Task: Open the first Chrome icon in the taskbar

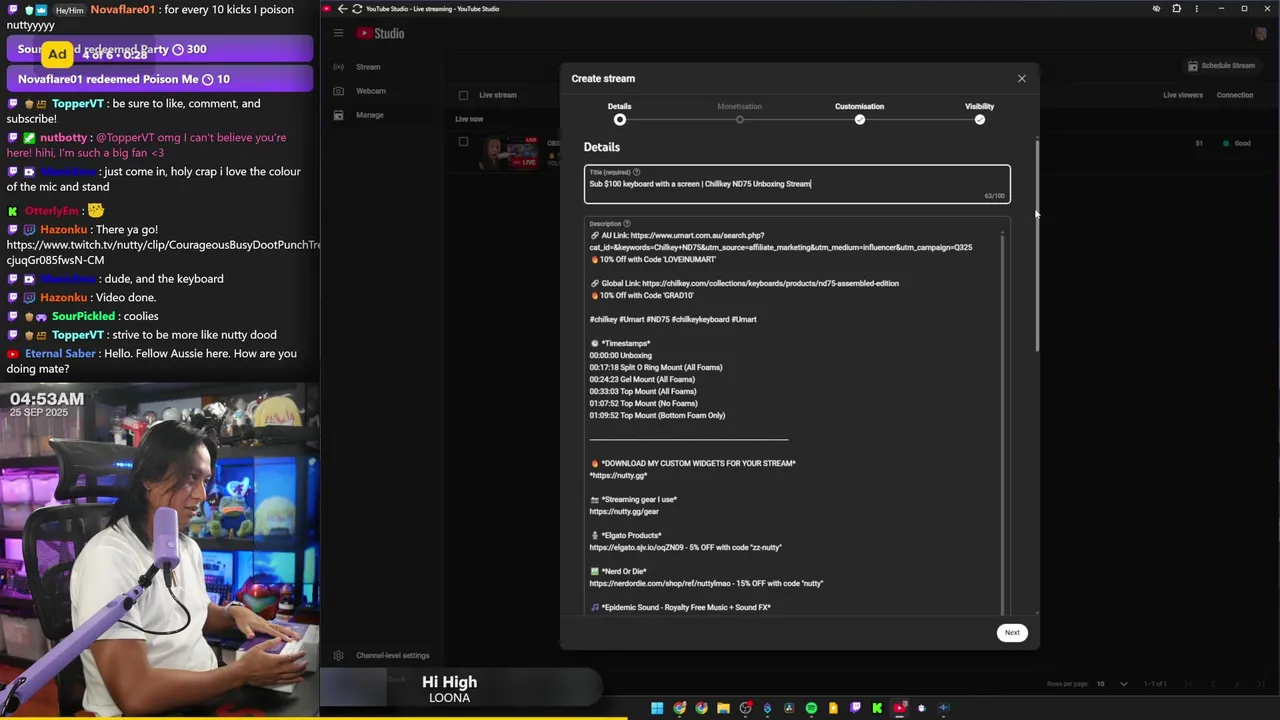Action: 679,708
